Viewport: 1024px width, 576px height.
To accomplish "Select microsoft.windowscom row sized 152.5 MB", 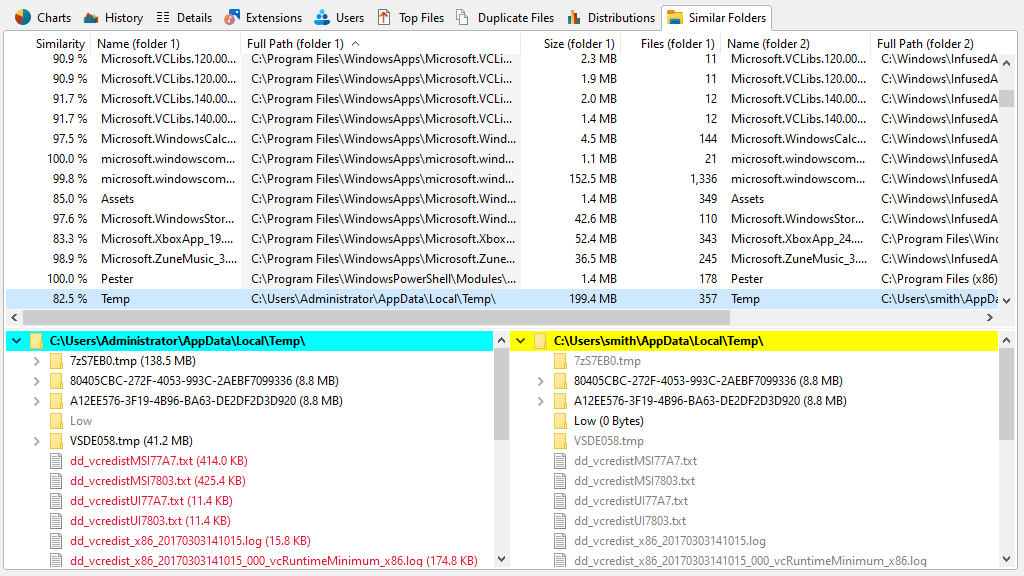I will pyautogui.click(x=502, y=179).
